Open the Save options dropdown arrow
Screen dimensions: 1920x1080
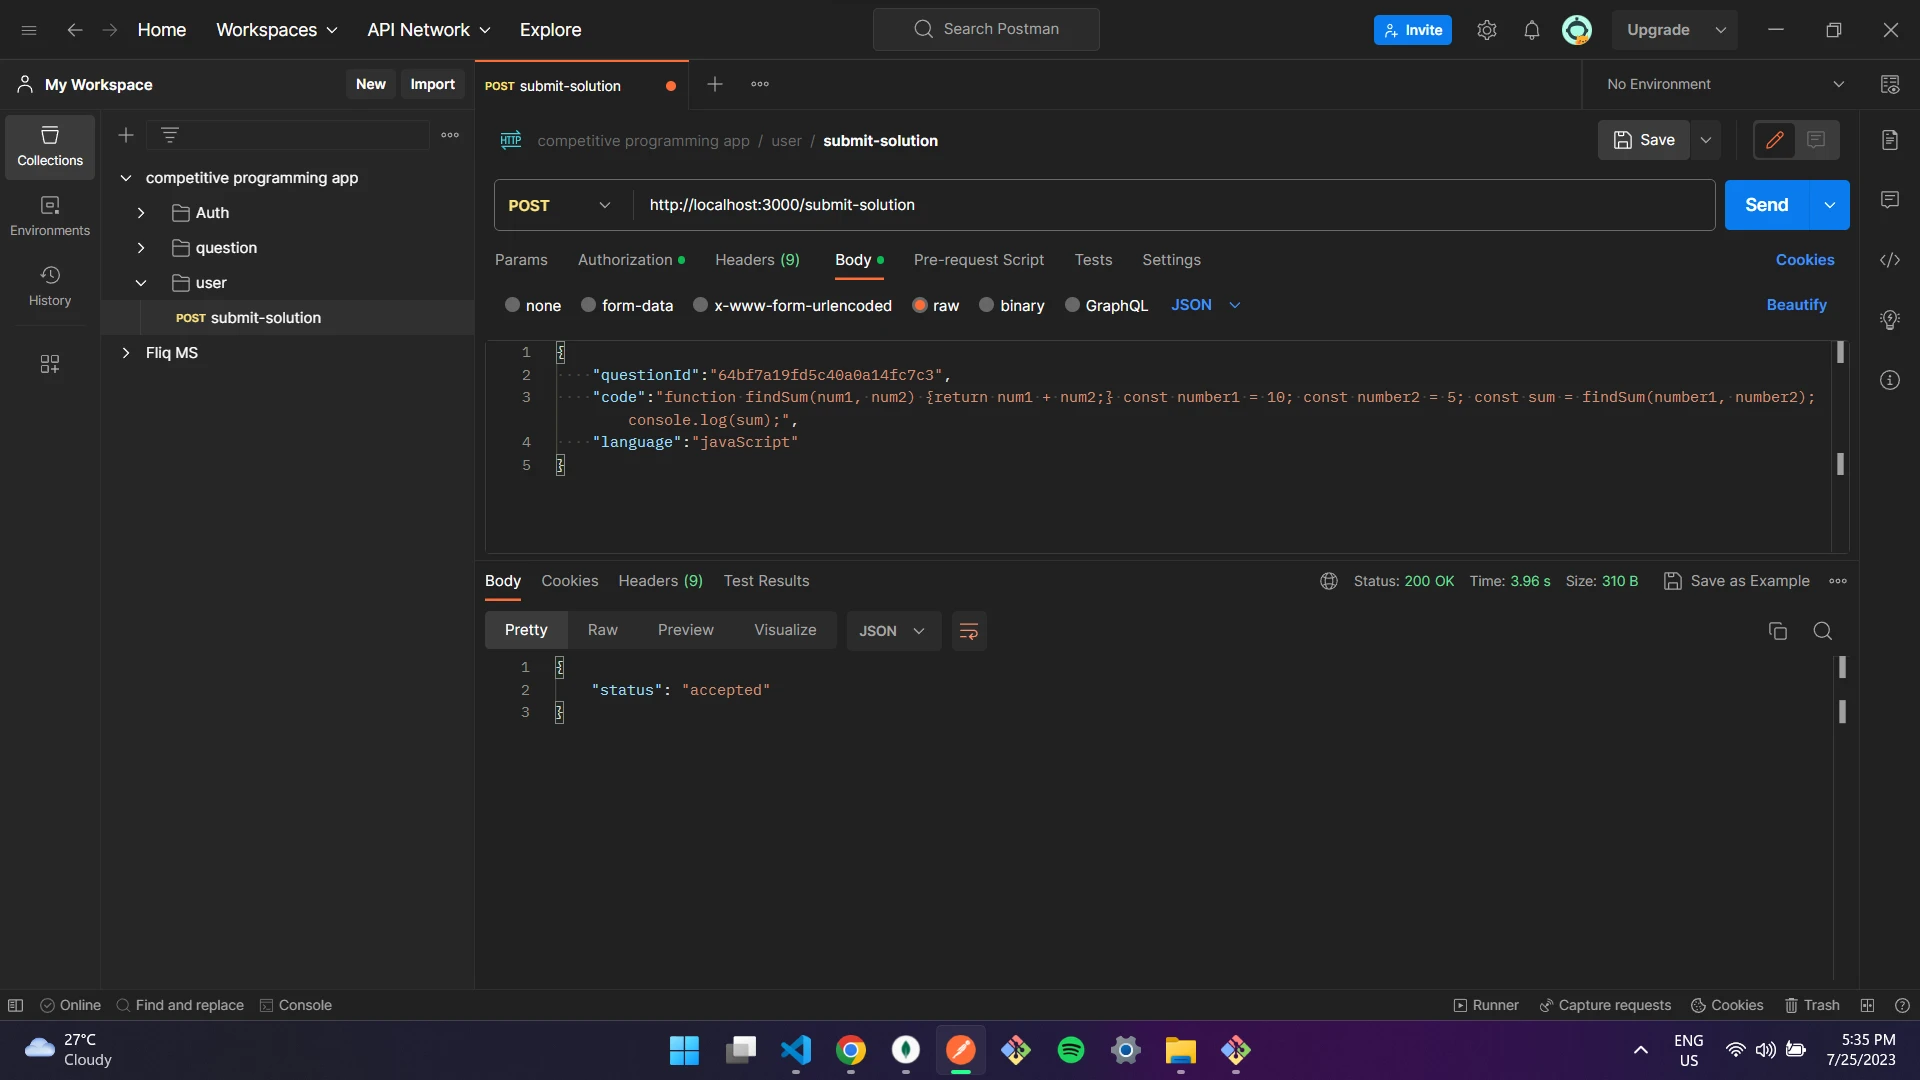pyautogui.click(x=1706, y=140)
